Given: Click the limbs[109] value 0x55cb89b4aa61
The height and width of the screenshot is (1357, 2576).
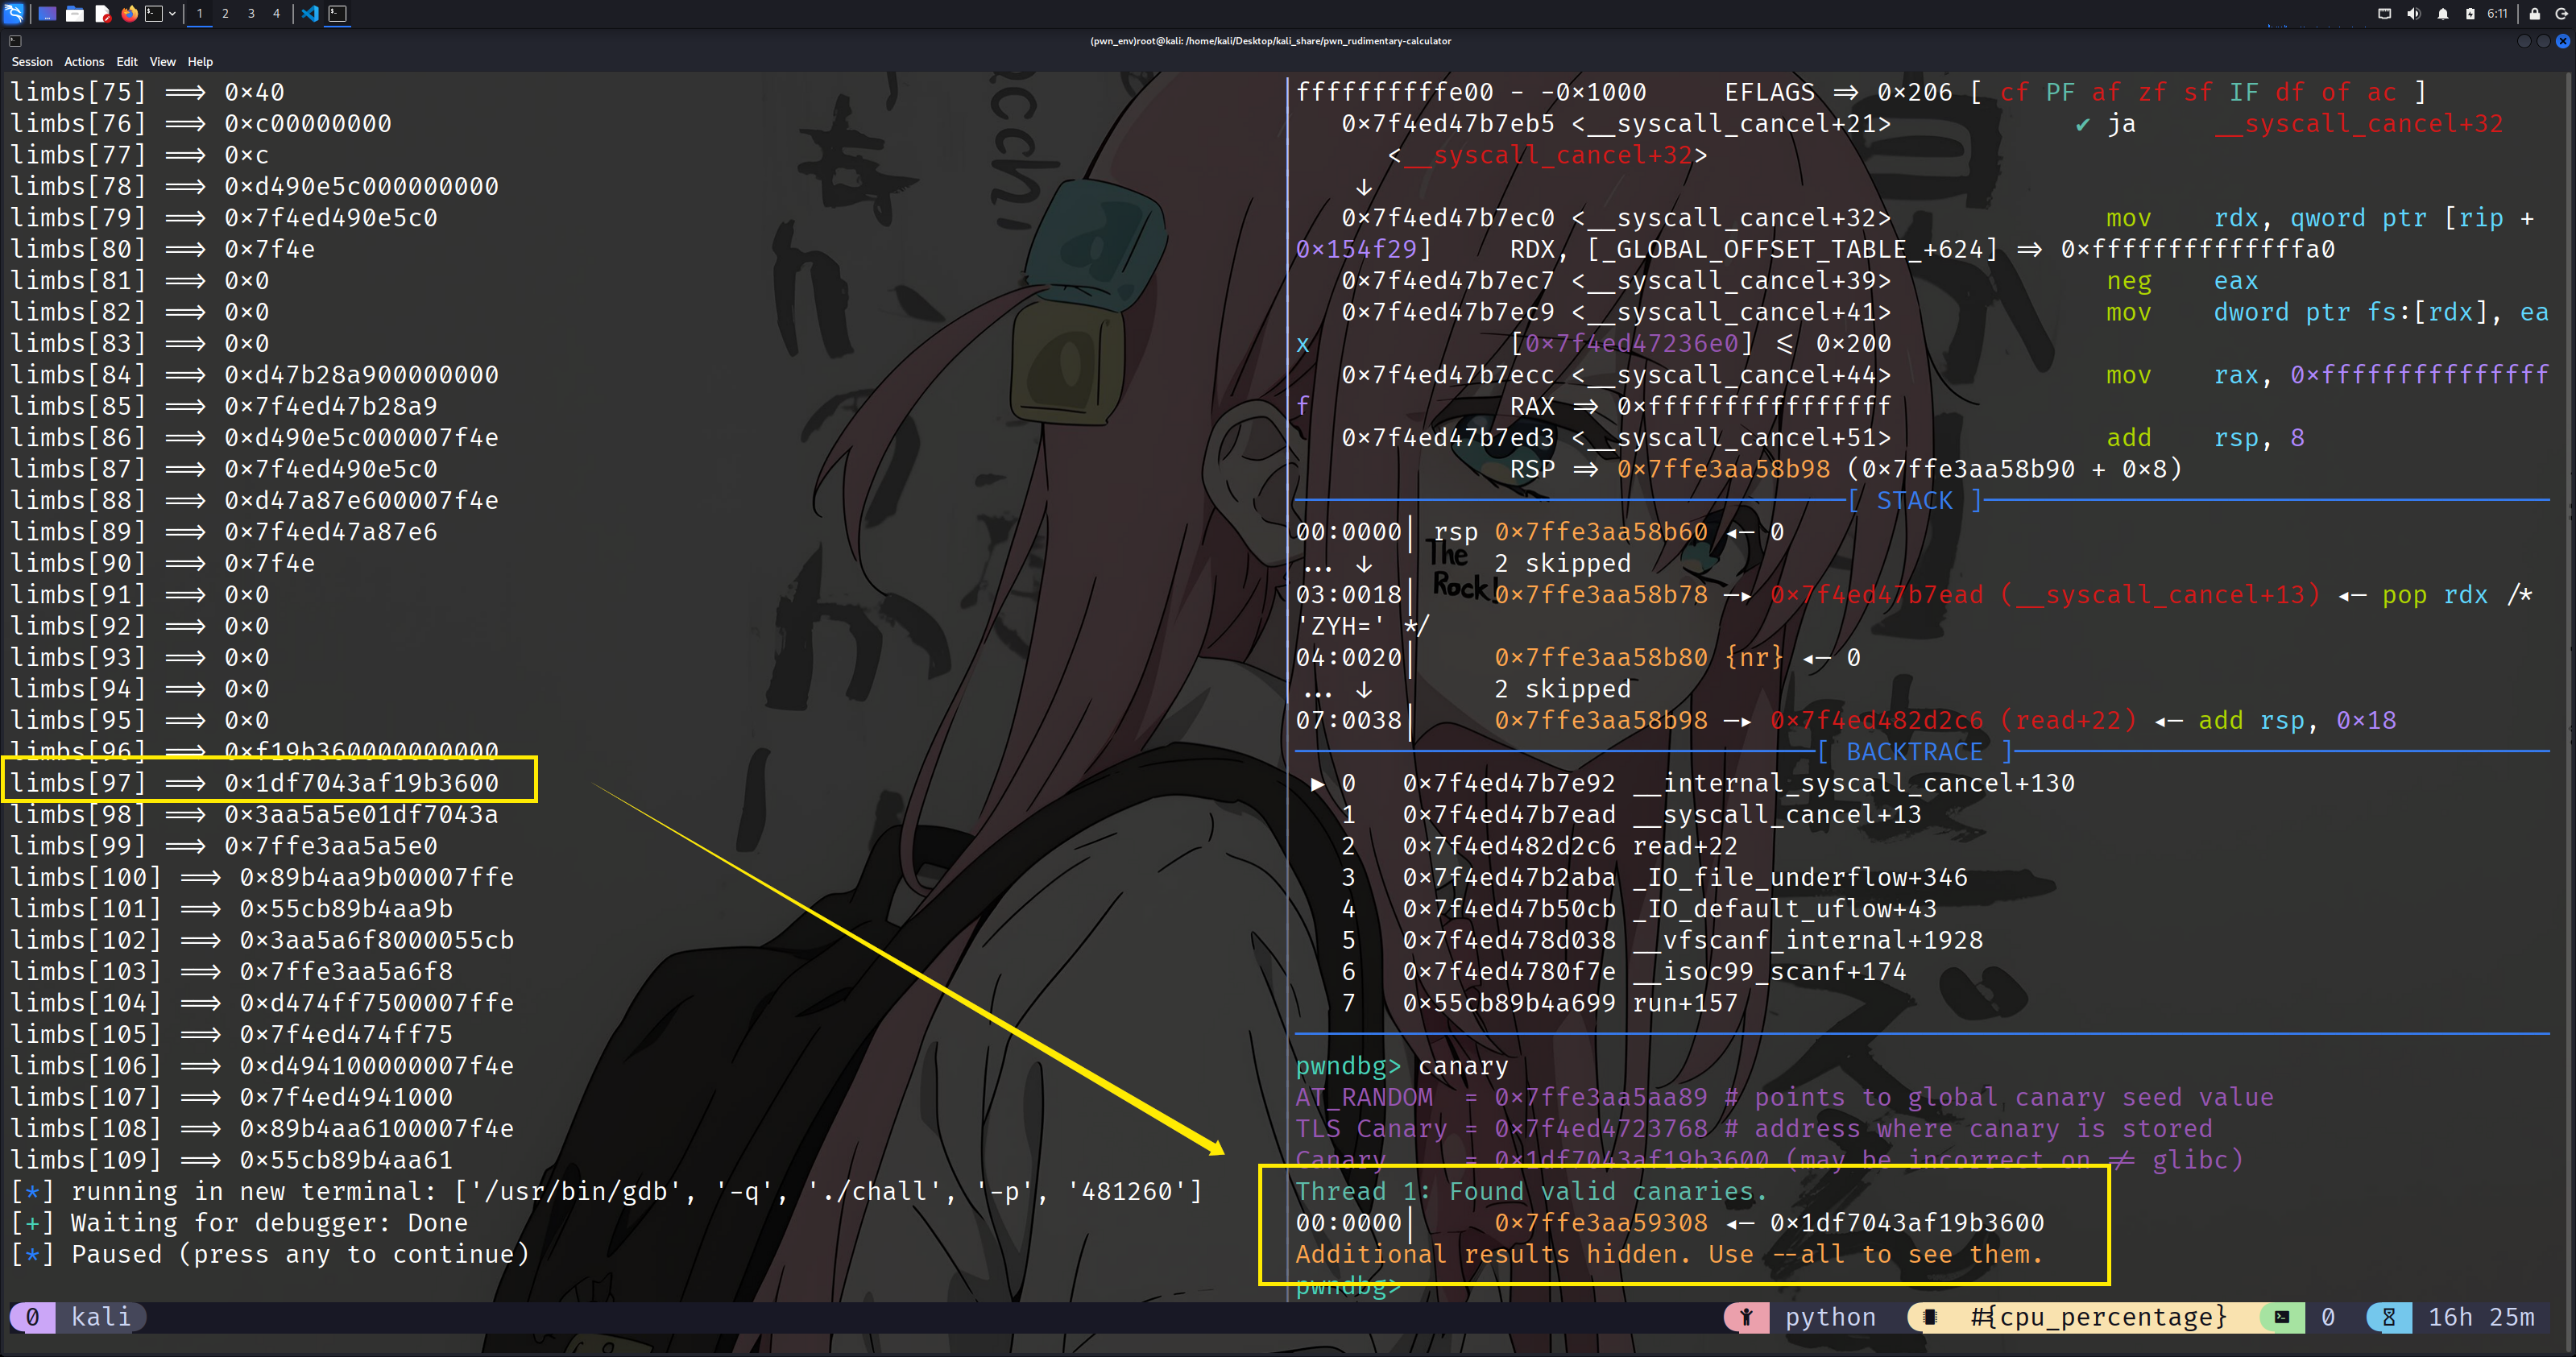Looking at the screenshot, I should click(346, 1160).
